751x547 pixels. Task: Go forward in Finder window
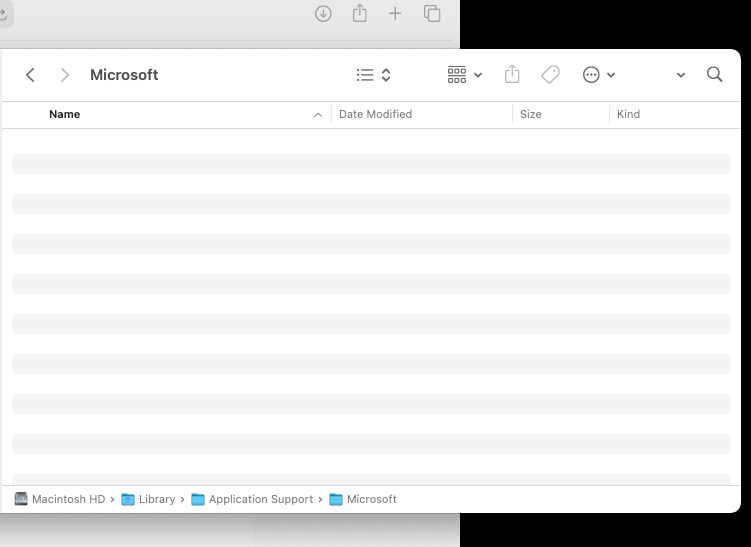point(65,75)
